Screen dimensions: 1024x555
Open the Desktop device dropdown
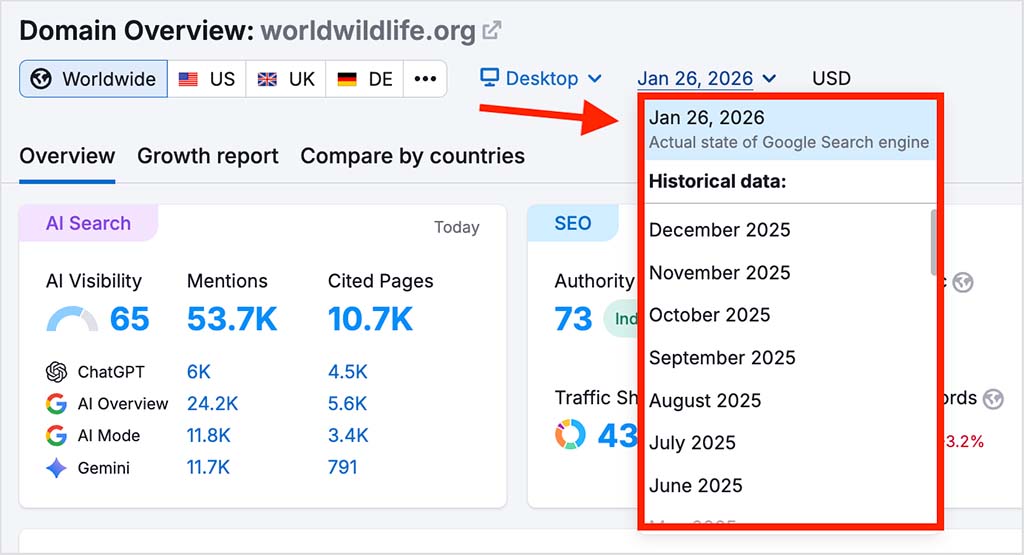click(541, 78)
